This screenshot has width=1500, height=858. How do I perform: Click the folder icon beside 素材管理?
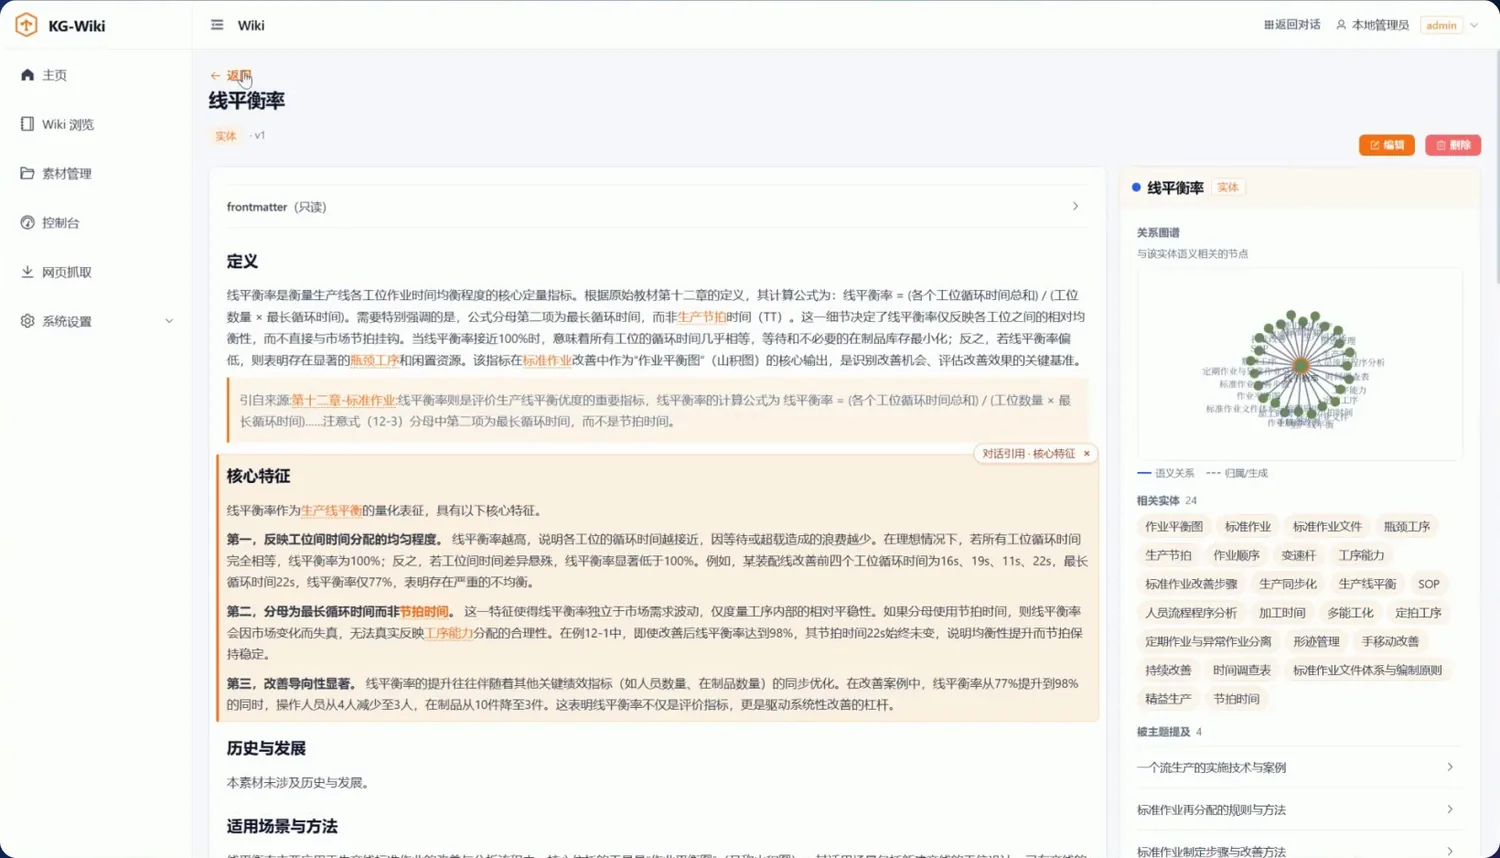coord(27,173)
